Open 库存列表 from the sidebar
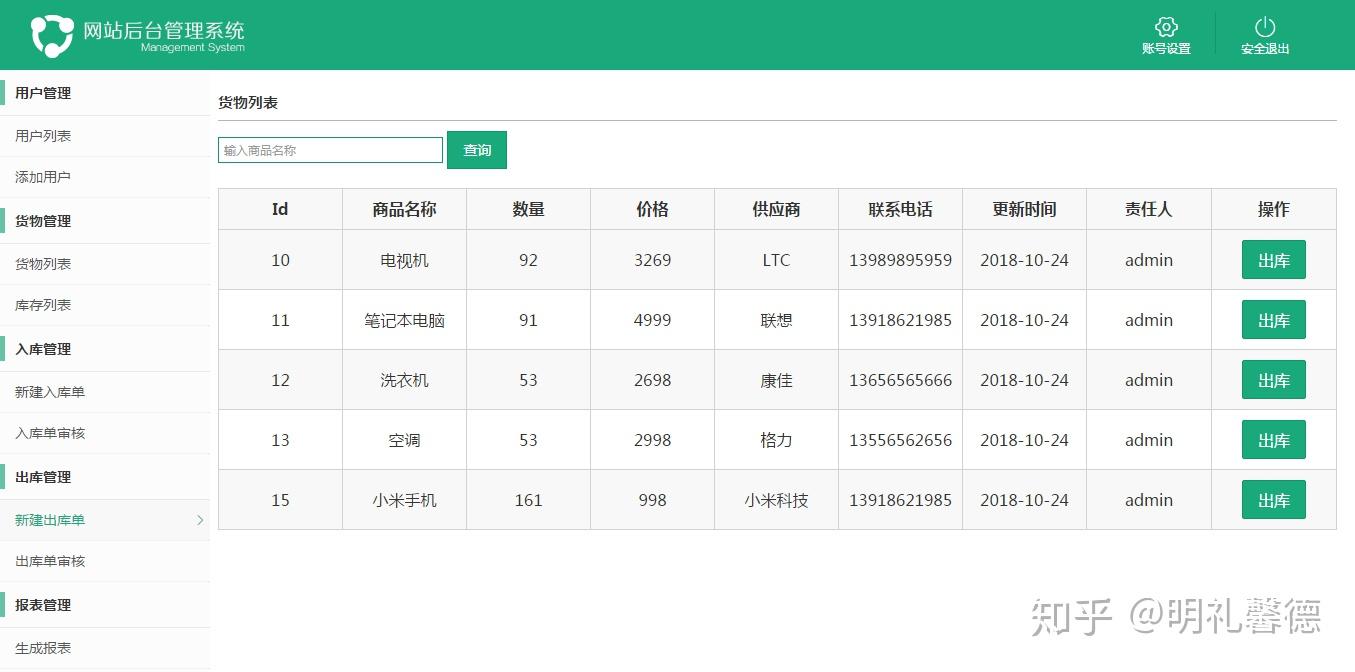This screenshot has height=672, width=1355. point(40,305)
